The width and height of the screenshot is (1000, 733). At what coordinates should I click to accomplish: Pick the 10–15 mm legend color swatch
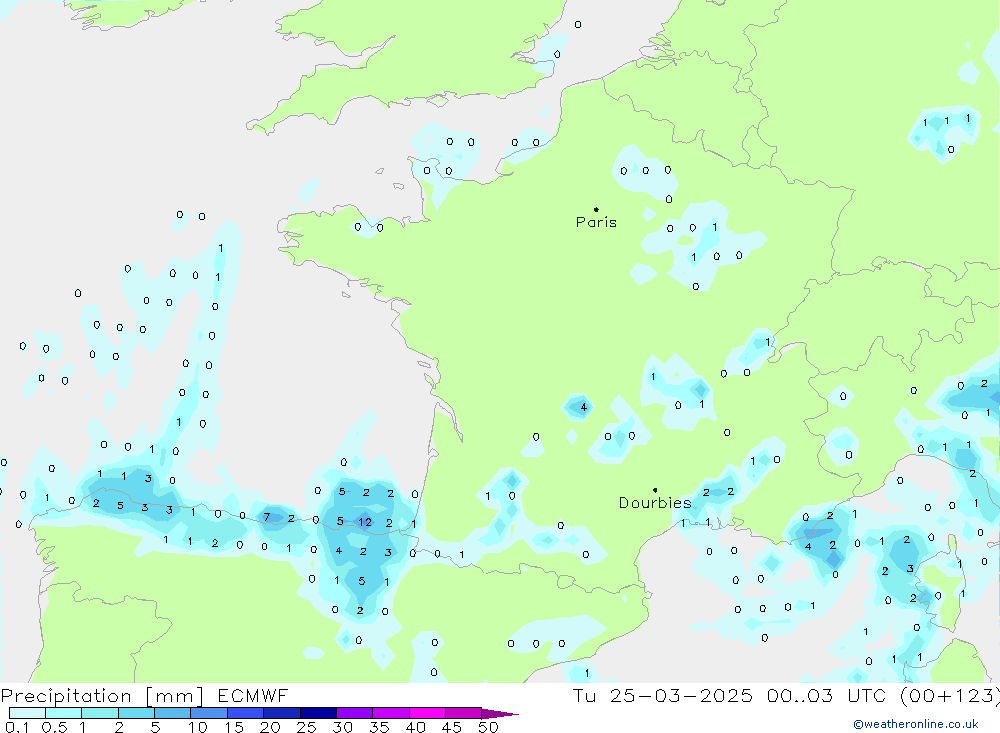209,713
